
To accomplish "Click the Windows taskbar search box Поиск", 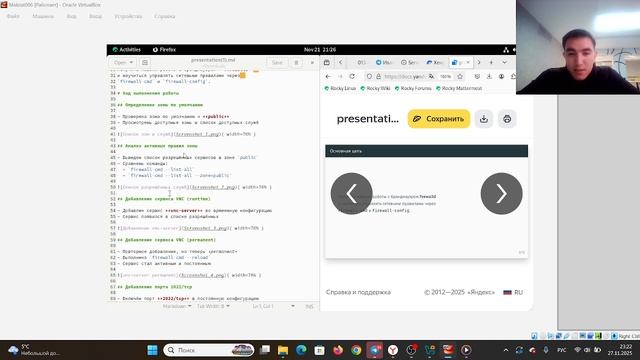I will click(209, 350).
